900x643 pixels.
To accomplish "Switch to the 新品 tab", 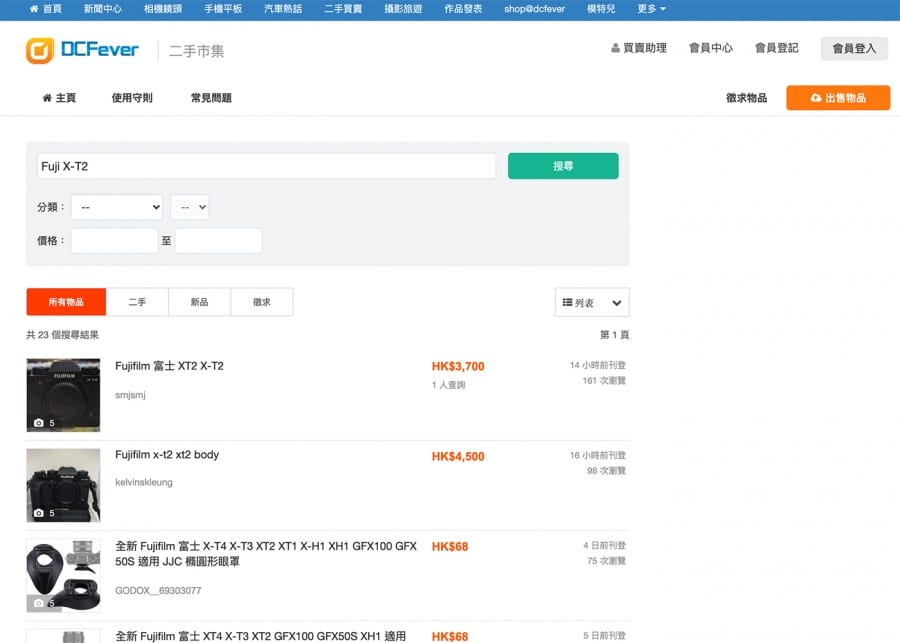I will 199,302.
